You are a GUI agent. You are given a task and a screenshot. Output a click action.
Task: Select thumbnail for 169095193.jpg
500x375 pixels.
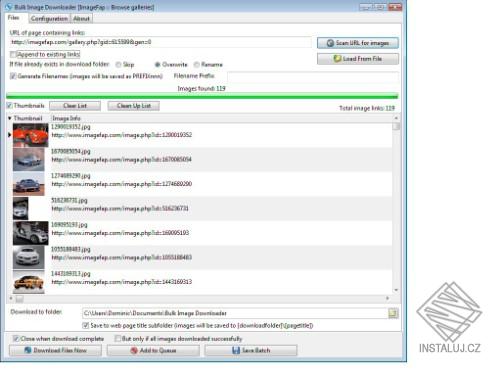pyautogui.click(x=30, y=233)
